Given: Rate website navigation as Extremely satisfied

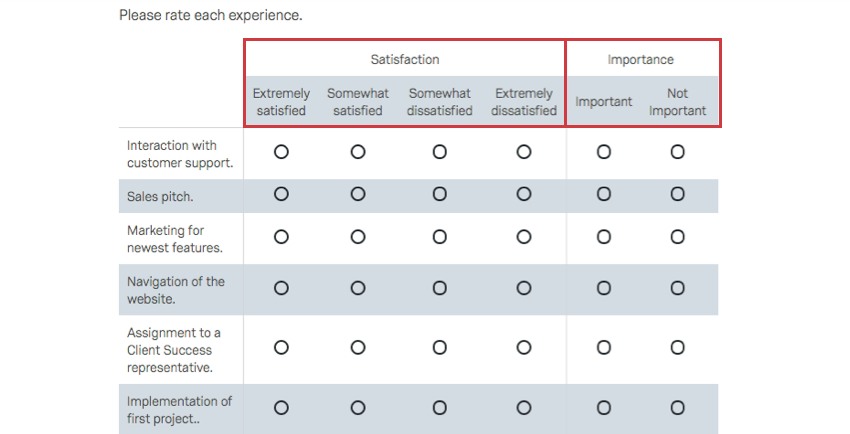Looking at the screenshot, I should [x=281, y=288].
